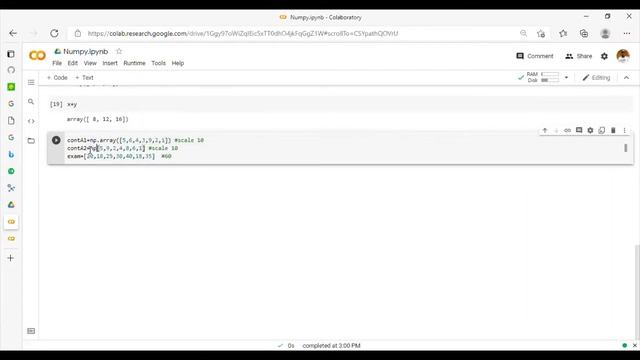Move the cell down
Viewport: 640px width, 360px height.
click(556, 131)
